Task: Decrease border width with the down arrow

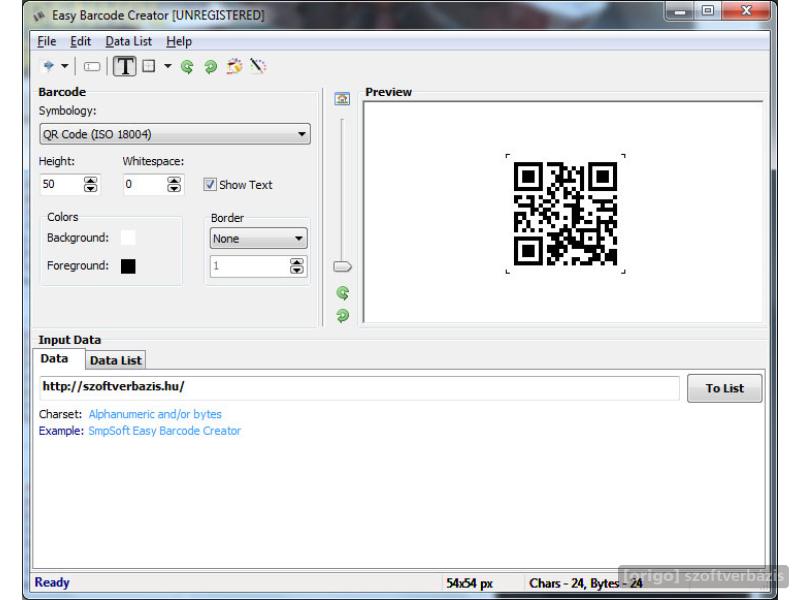Action: click(x=296, y=270)
